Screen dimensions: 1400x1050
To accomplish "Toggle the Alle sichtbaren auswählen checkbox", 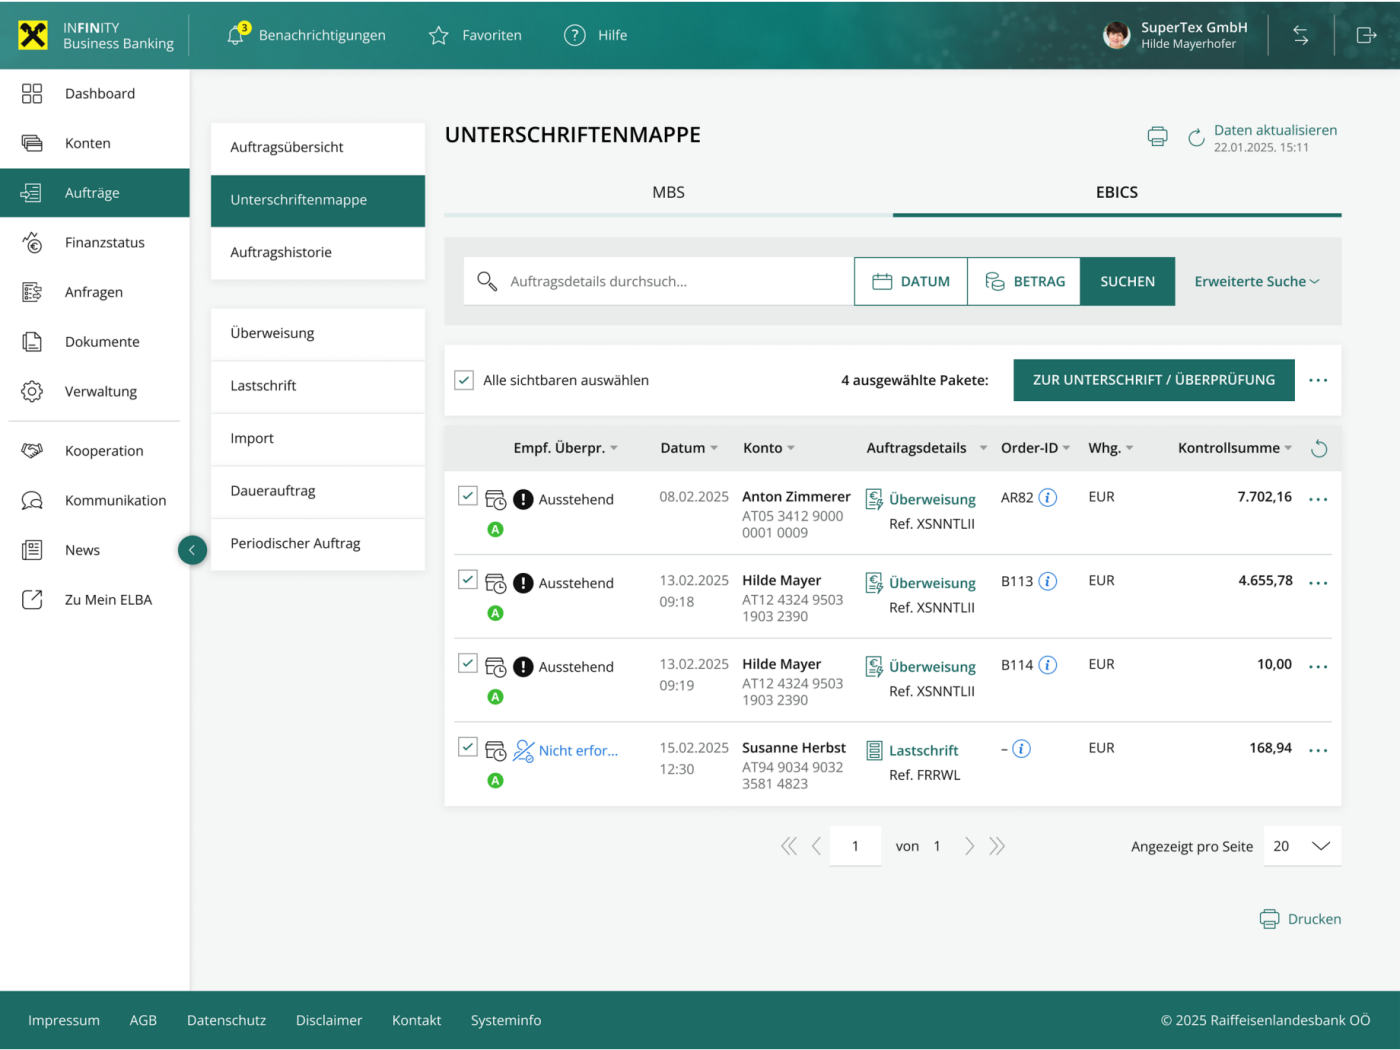I will coord(464,380).
